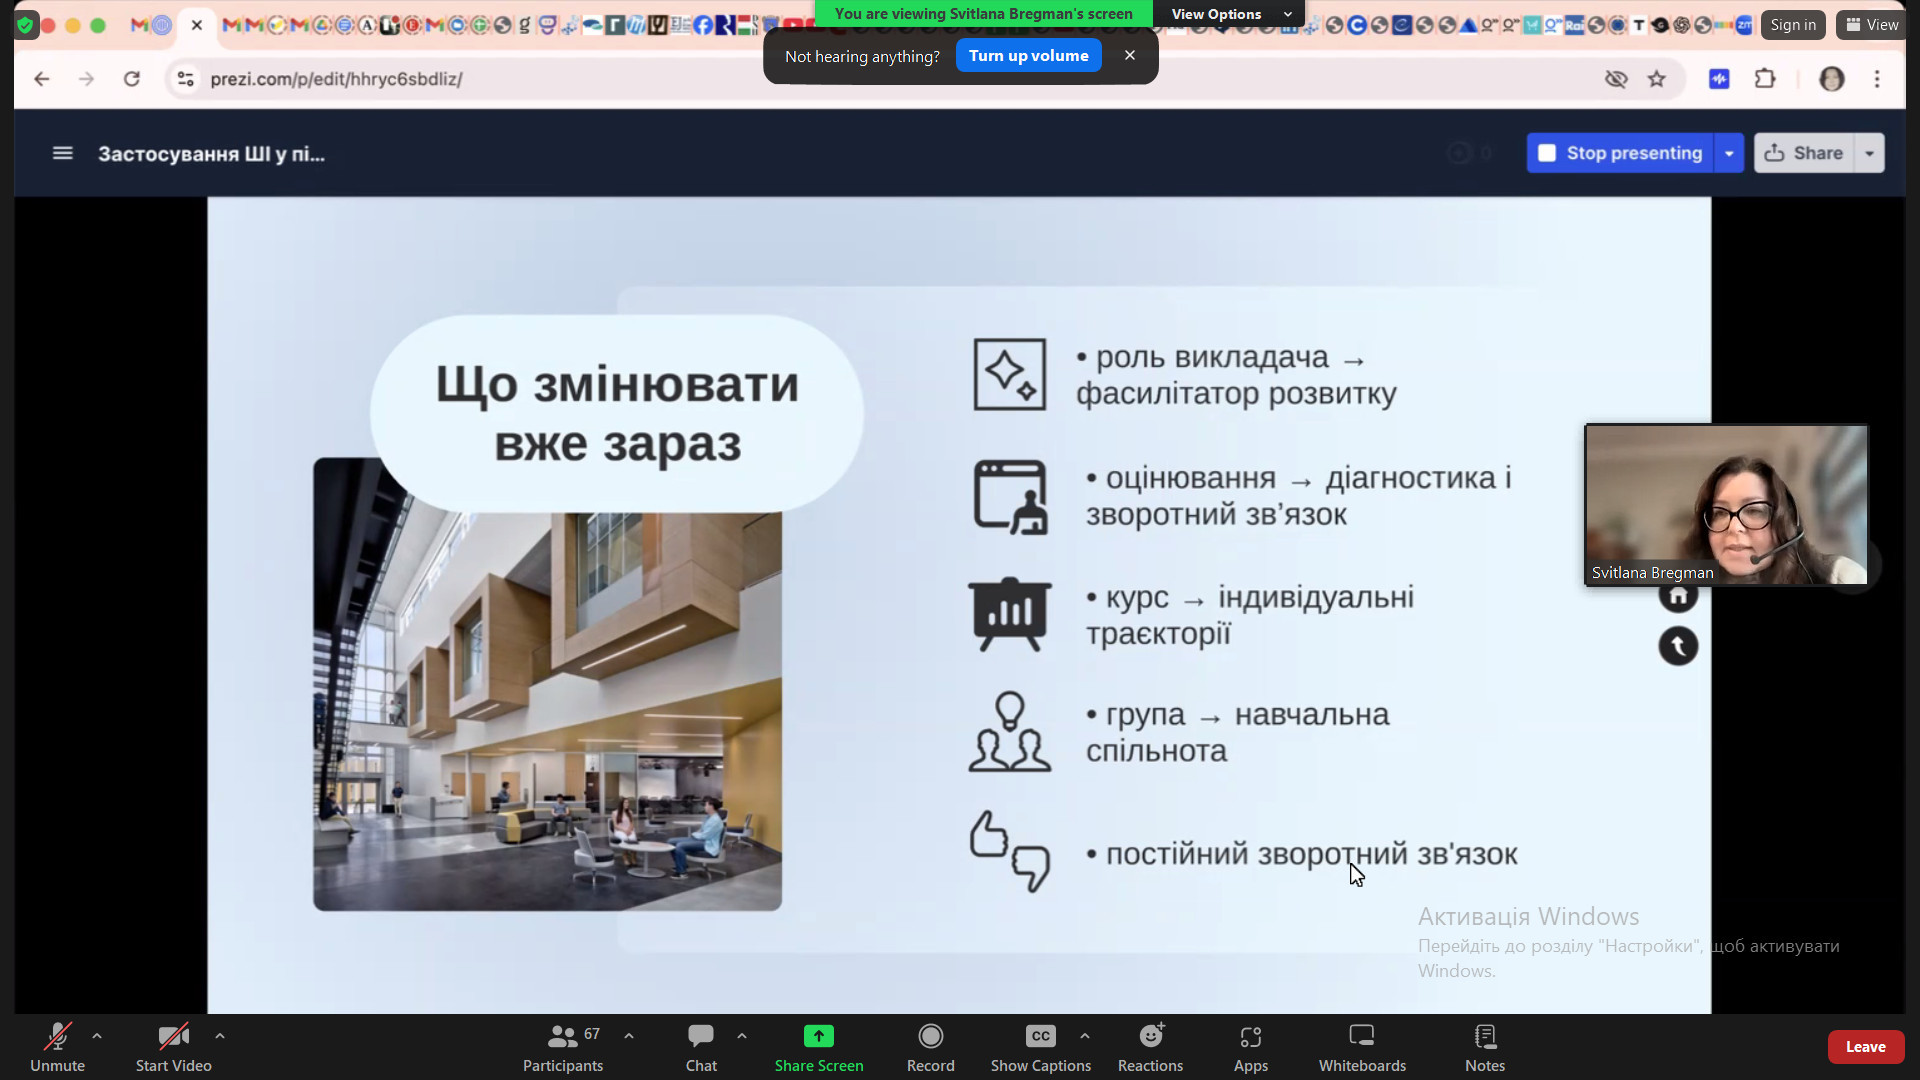The width and height of the screenshot is (1920, 1080).
Task: Open the View menu at top right
Action: [x=1871, y=25]
